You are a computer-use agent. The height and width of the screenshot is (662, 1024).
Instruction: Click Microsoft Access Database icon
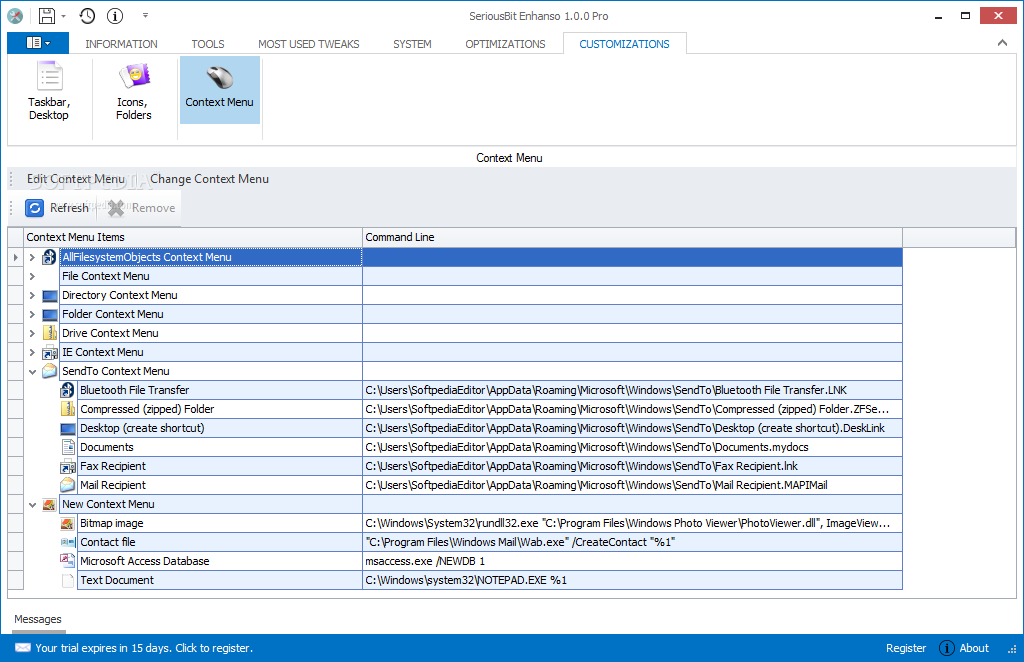[x=67, y=561]
